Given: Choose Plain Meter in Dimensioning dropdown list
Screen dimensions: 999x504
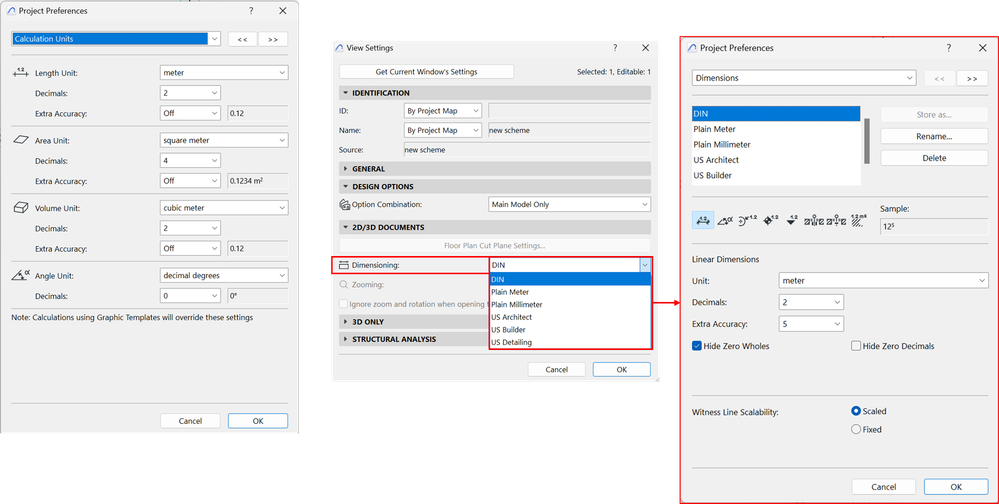Looking at the screenshot, I should pos(570,292).
